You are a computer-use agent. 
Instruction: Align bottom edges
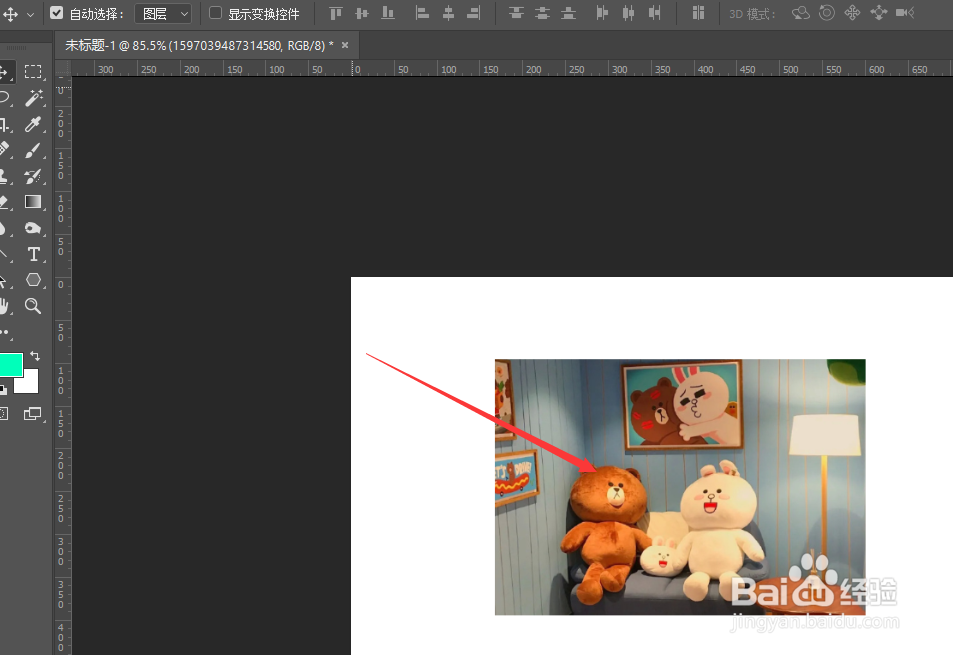coord(388,13)
